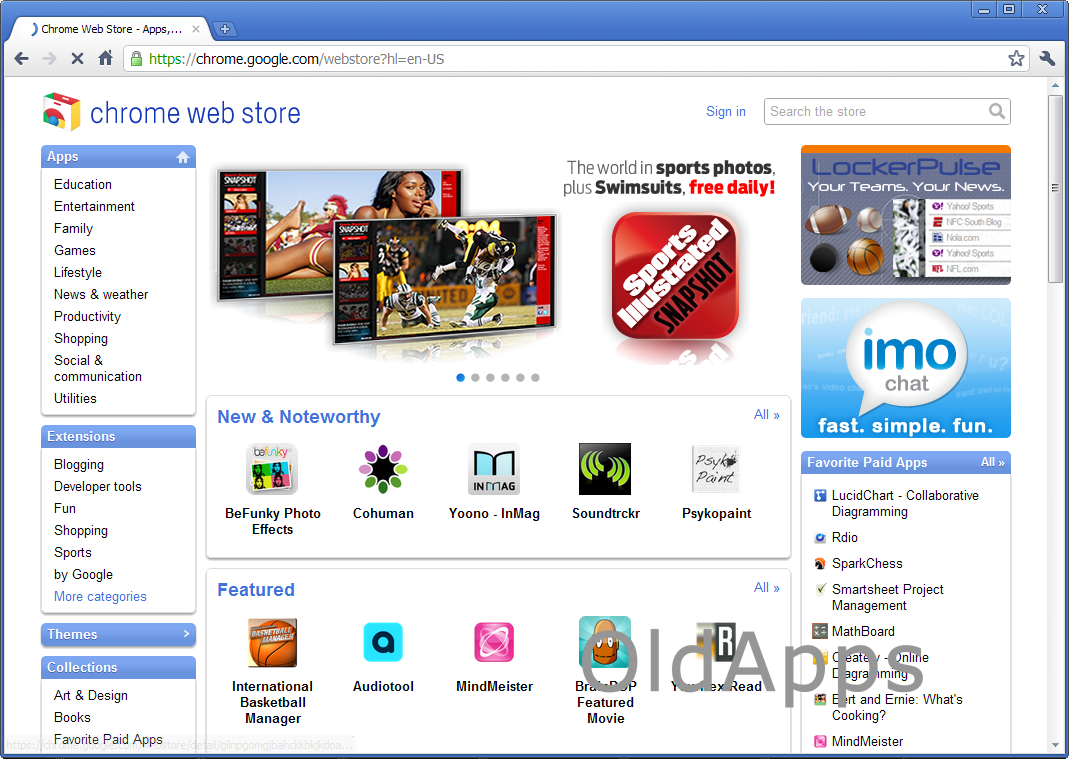
Task: Select the third carousel dot
Action: click(x=490, y=378)
